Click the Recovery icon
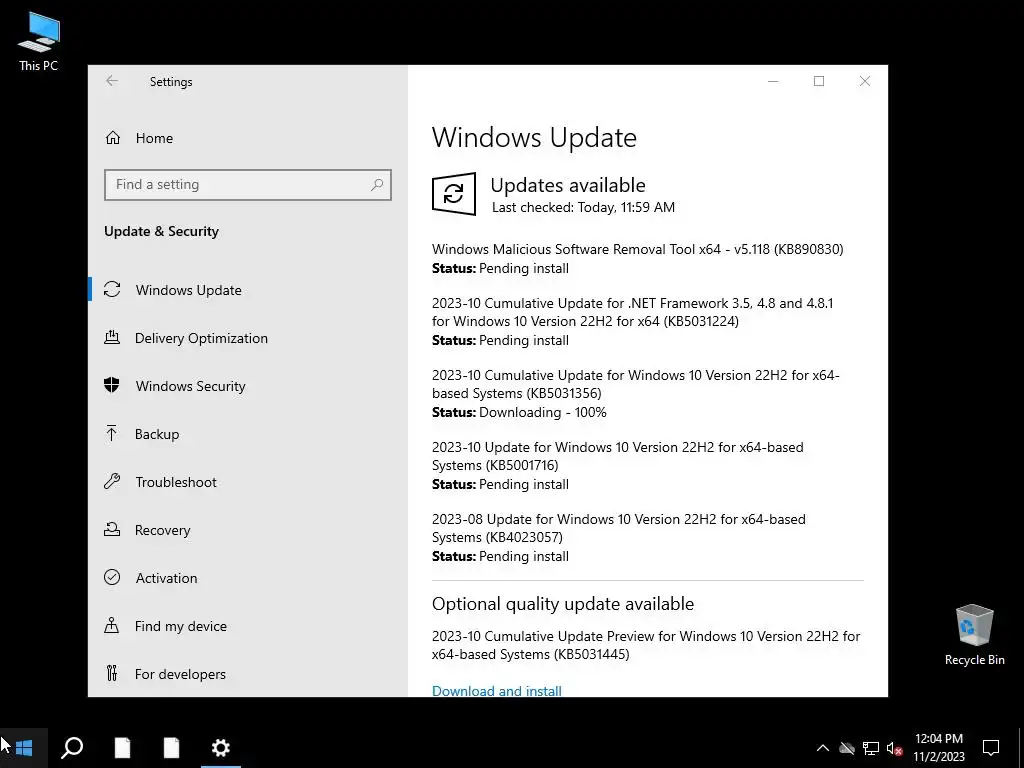 [112, 529]
